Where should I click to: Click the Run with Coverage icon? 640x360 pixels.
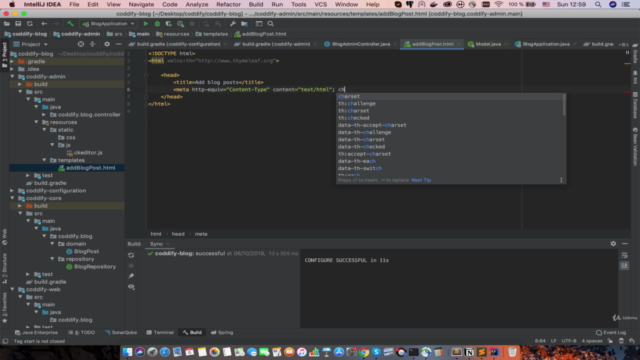169,24
